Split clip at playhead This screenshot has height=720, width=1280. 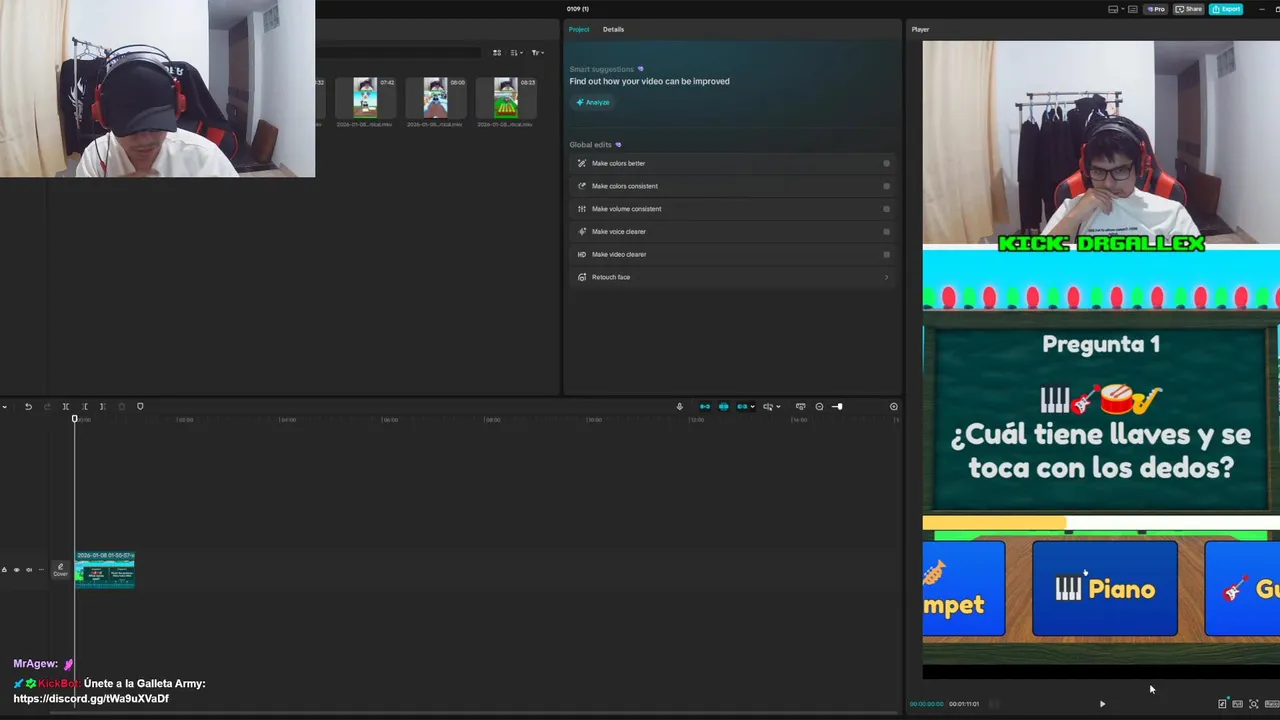click(66, 406)
